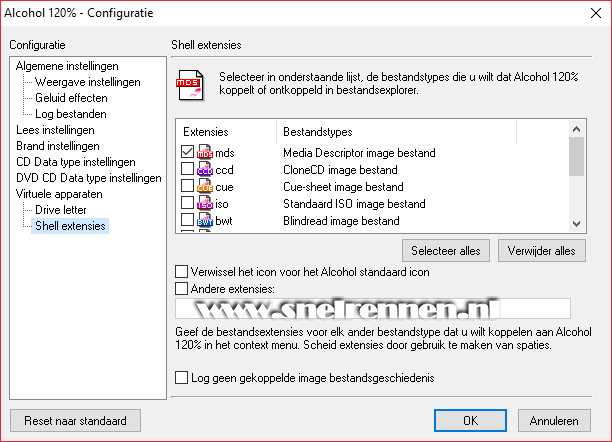Select Virtuele apparaten in the tree
The height and width of the screenshot is (442, 612).
(x=59, y=194)
